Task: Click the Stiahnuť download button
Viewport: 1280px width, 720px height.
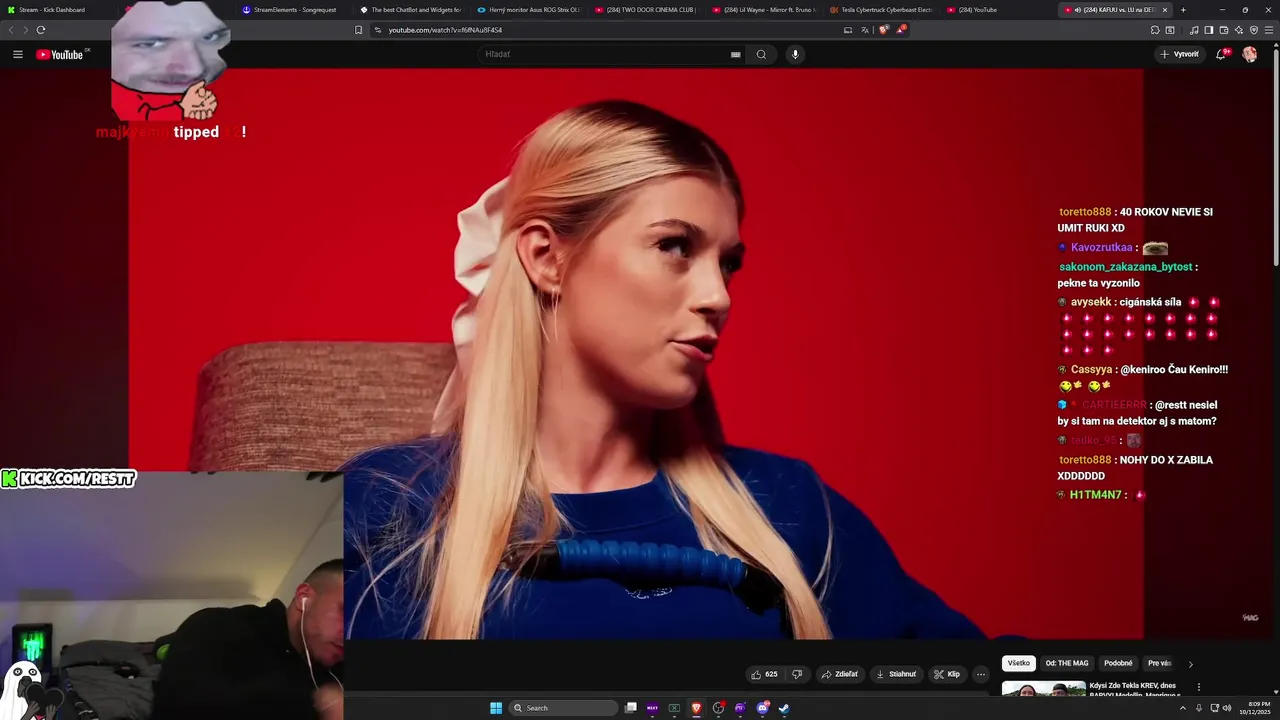Action: coord(896,674)
